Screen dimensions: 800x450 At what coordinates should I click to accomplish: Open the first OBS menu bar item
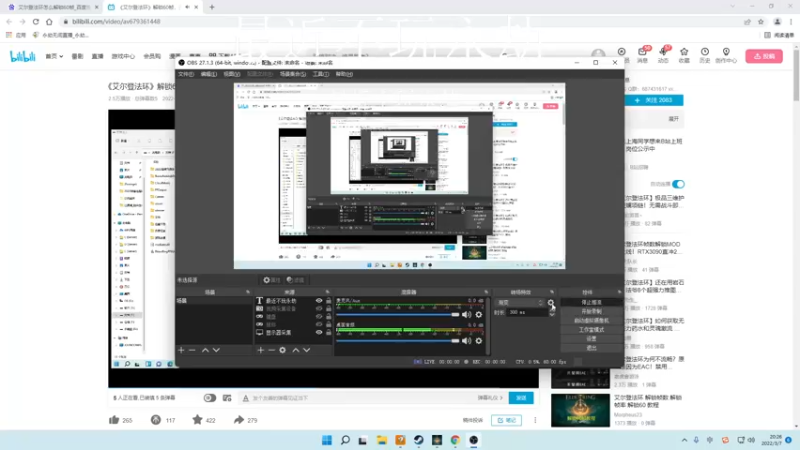186,74
